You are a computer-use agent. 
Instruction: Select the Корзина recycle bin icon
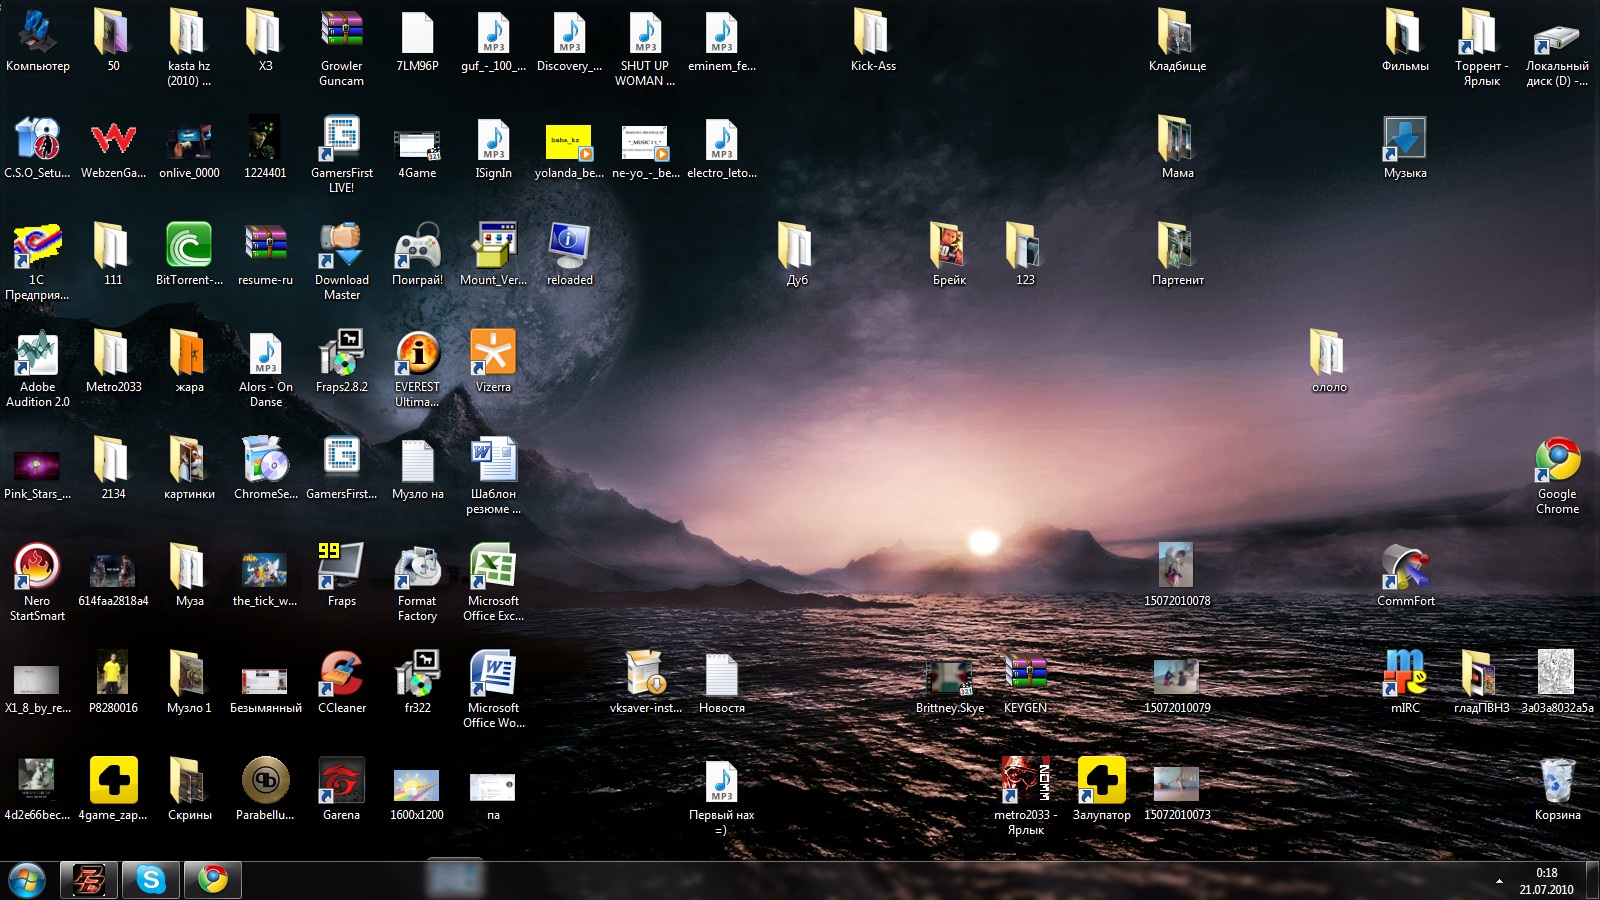point(1557,781)
